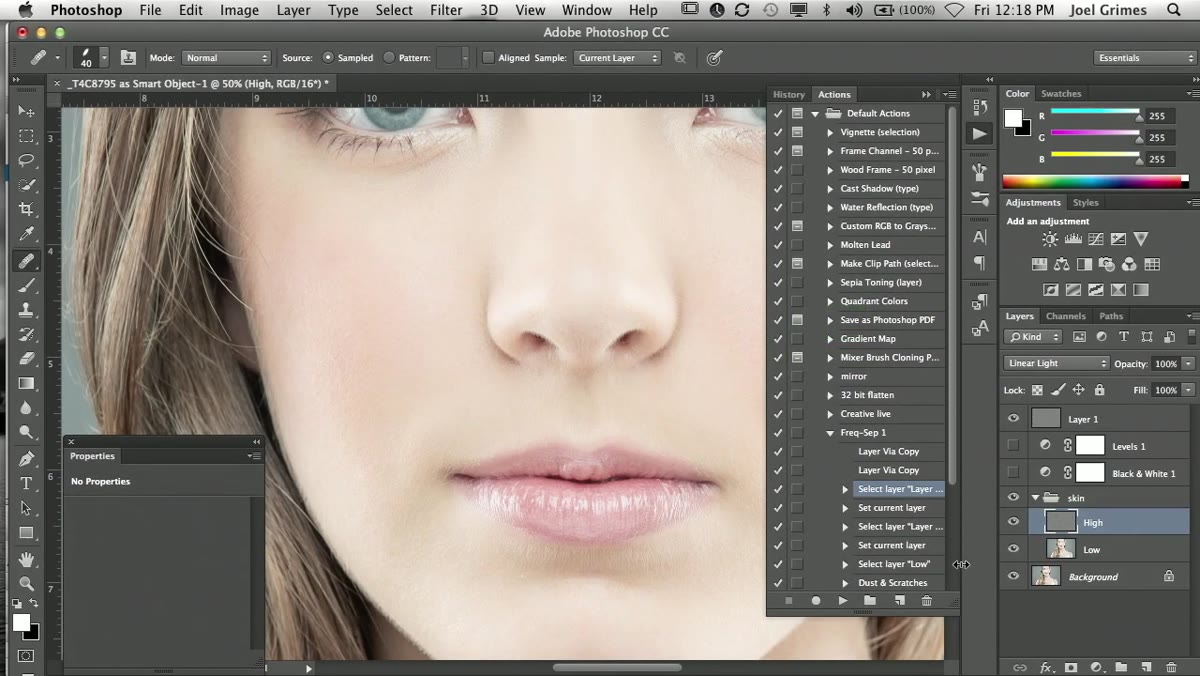Viewport: 1200px width, 676px height.
Task: Select the Zoom tool
Action: click(x=27, y=583)
